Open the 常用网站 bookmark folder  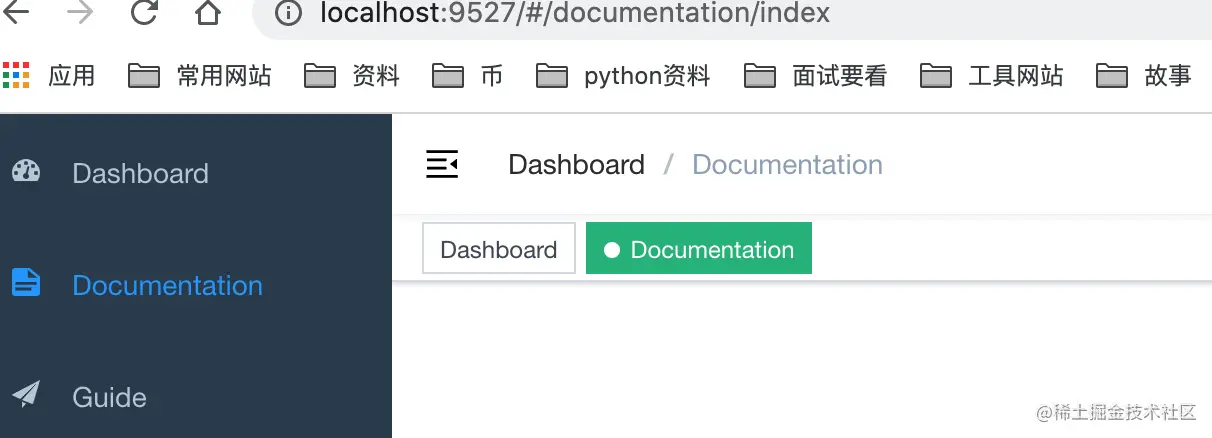point(200,76)
